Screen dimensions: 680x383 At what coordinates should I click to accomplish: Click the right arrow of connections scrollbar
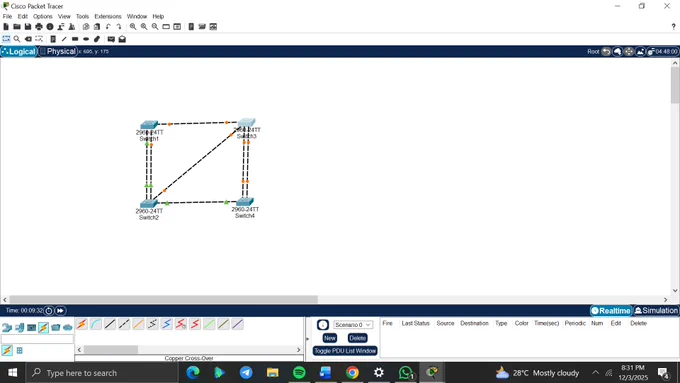[298, 350]
